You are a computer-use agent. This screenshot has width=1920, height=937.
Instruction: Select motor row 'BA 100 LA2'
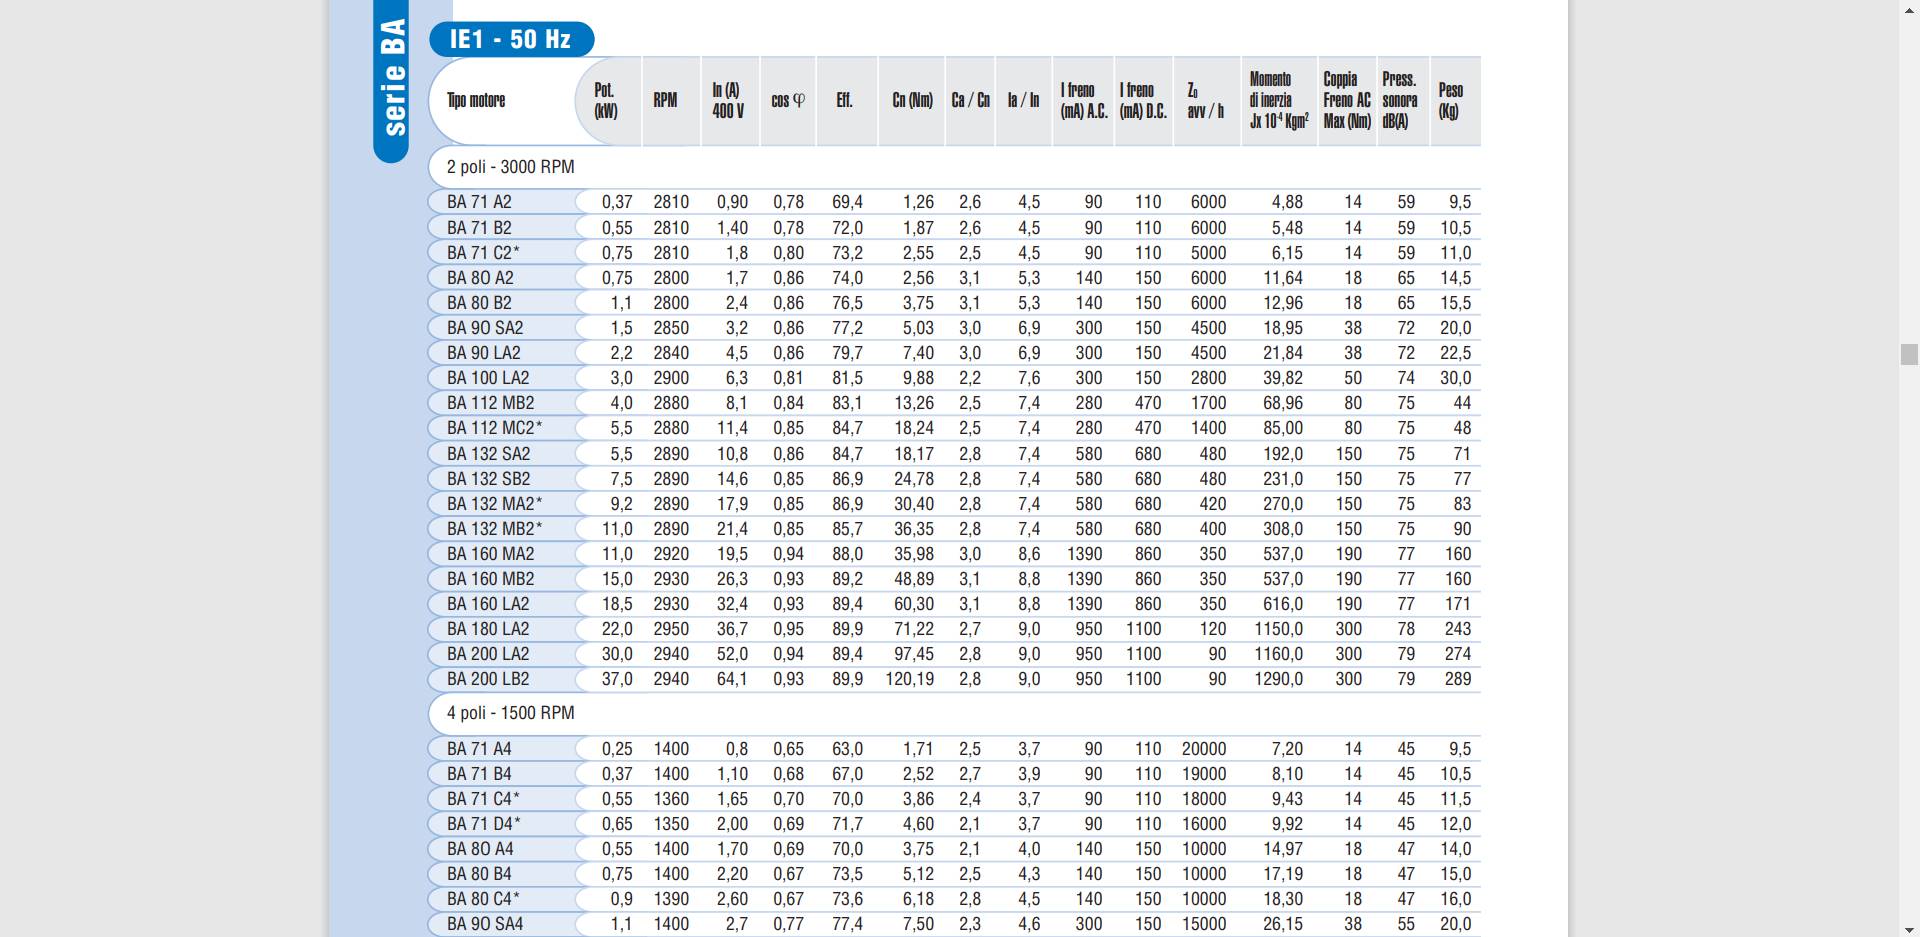955,378
